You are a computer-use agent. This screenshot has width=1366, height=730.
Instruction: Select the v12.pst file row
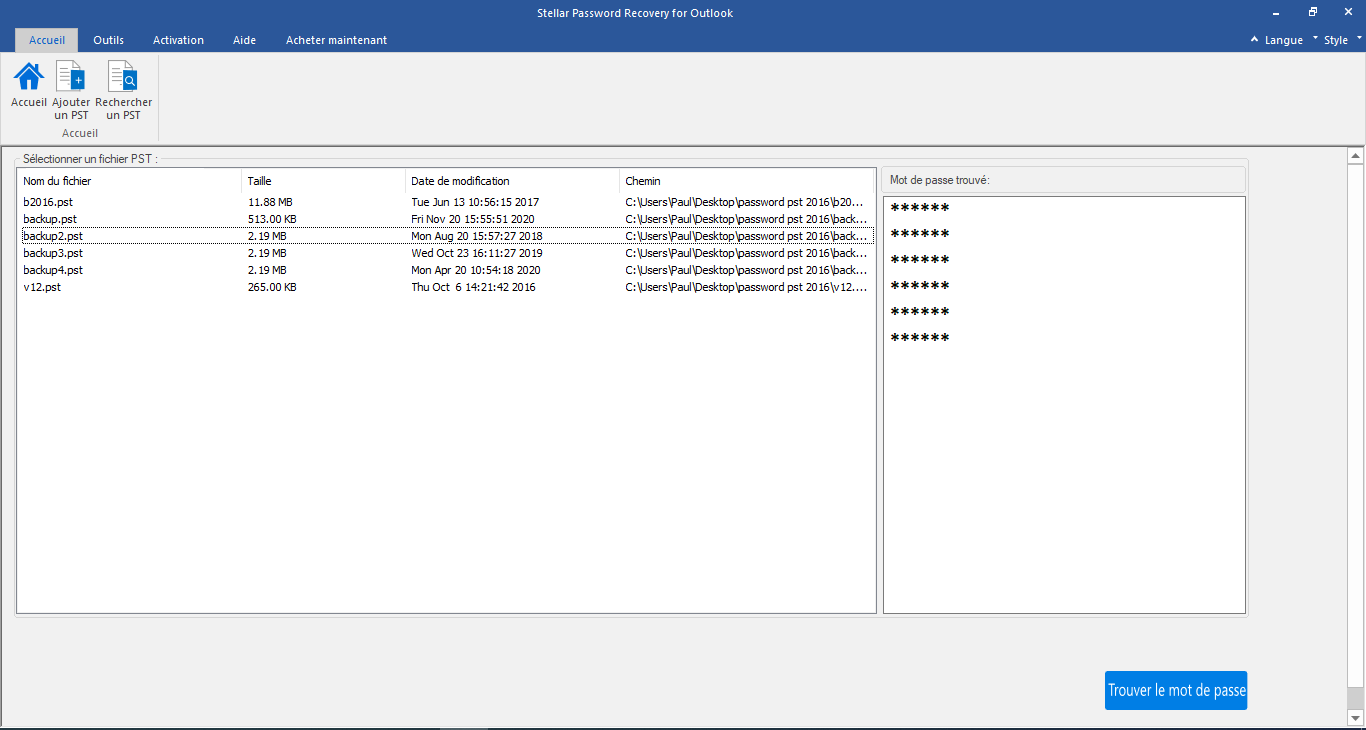[446, 287]
